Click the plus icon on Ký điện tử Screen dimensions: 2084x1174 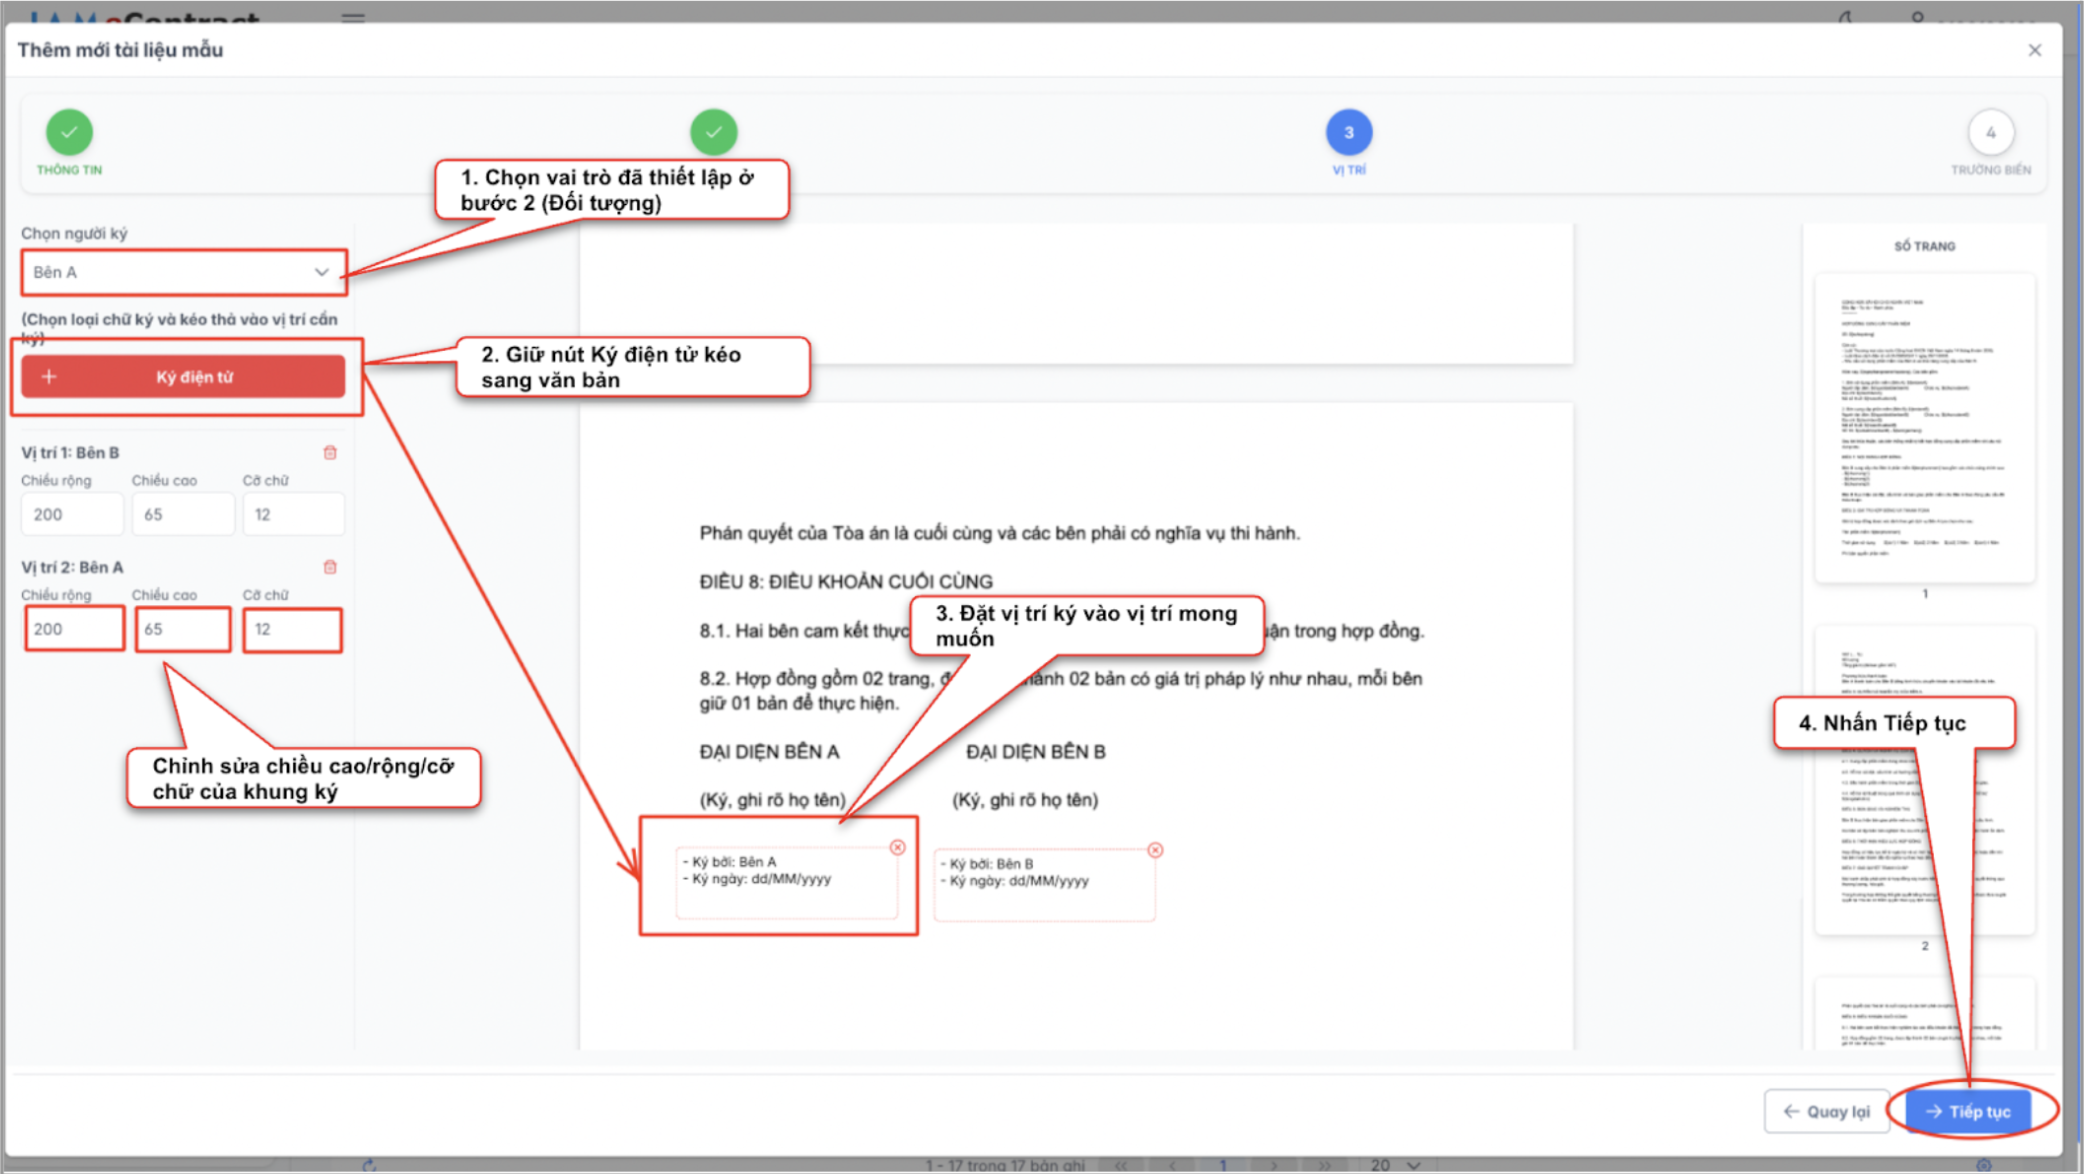tap(49, 377)
